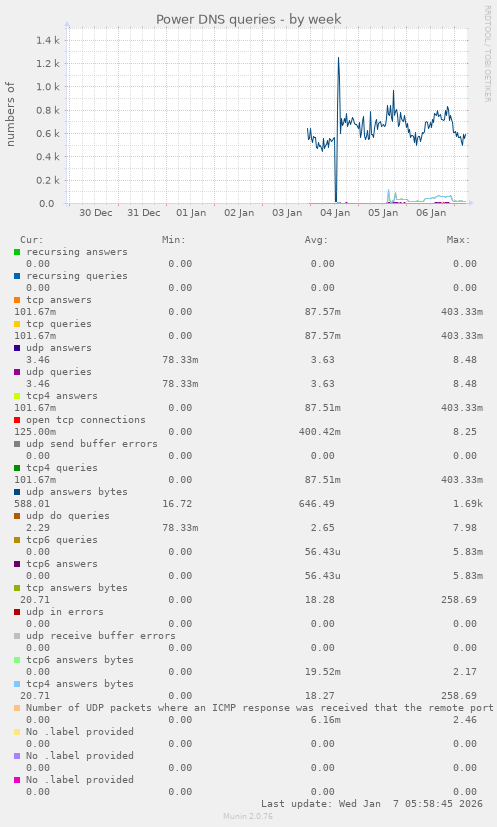Click the dark red udp in errors swatch
Image resolution: width=497 pixels, height=827 pixels.
click(17, 612)
